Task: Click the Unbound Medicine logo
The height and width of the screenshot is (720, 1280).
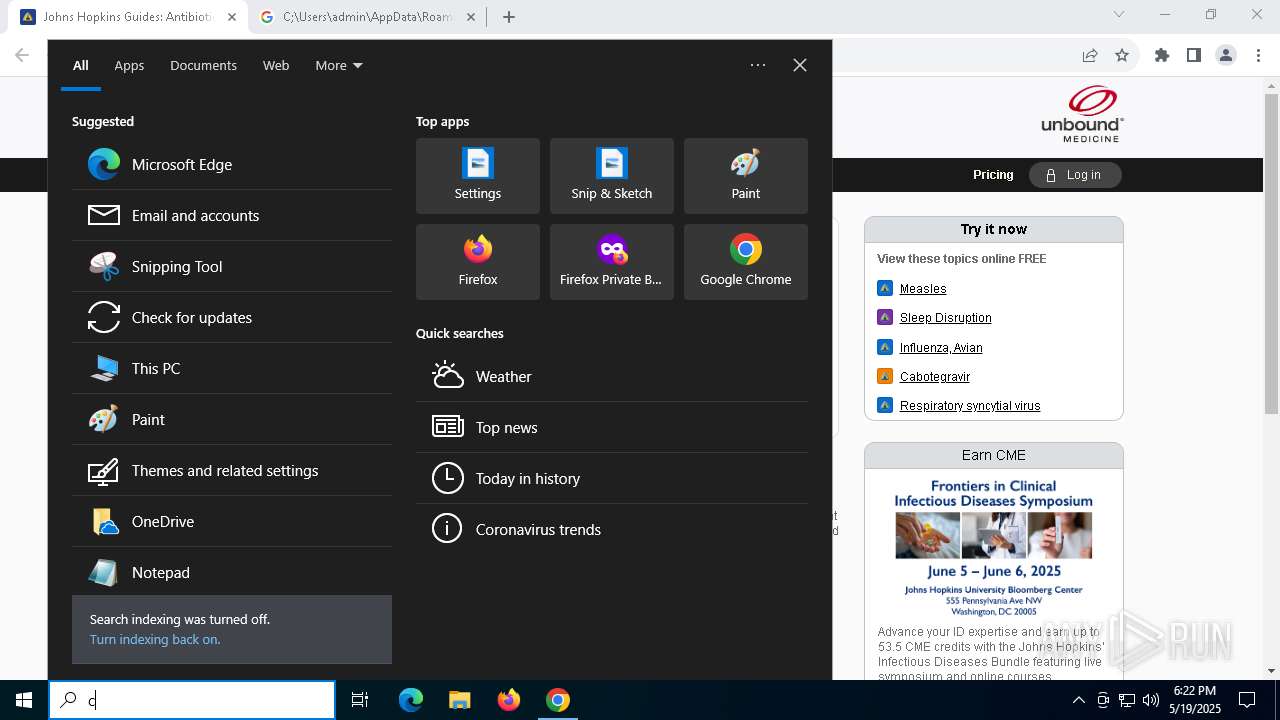Action: (x=1082, y=114)
